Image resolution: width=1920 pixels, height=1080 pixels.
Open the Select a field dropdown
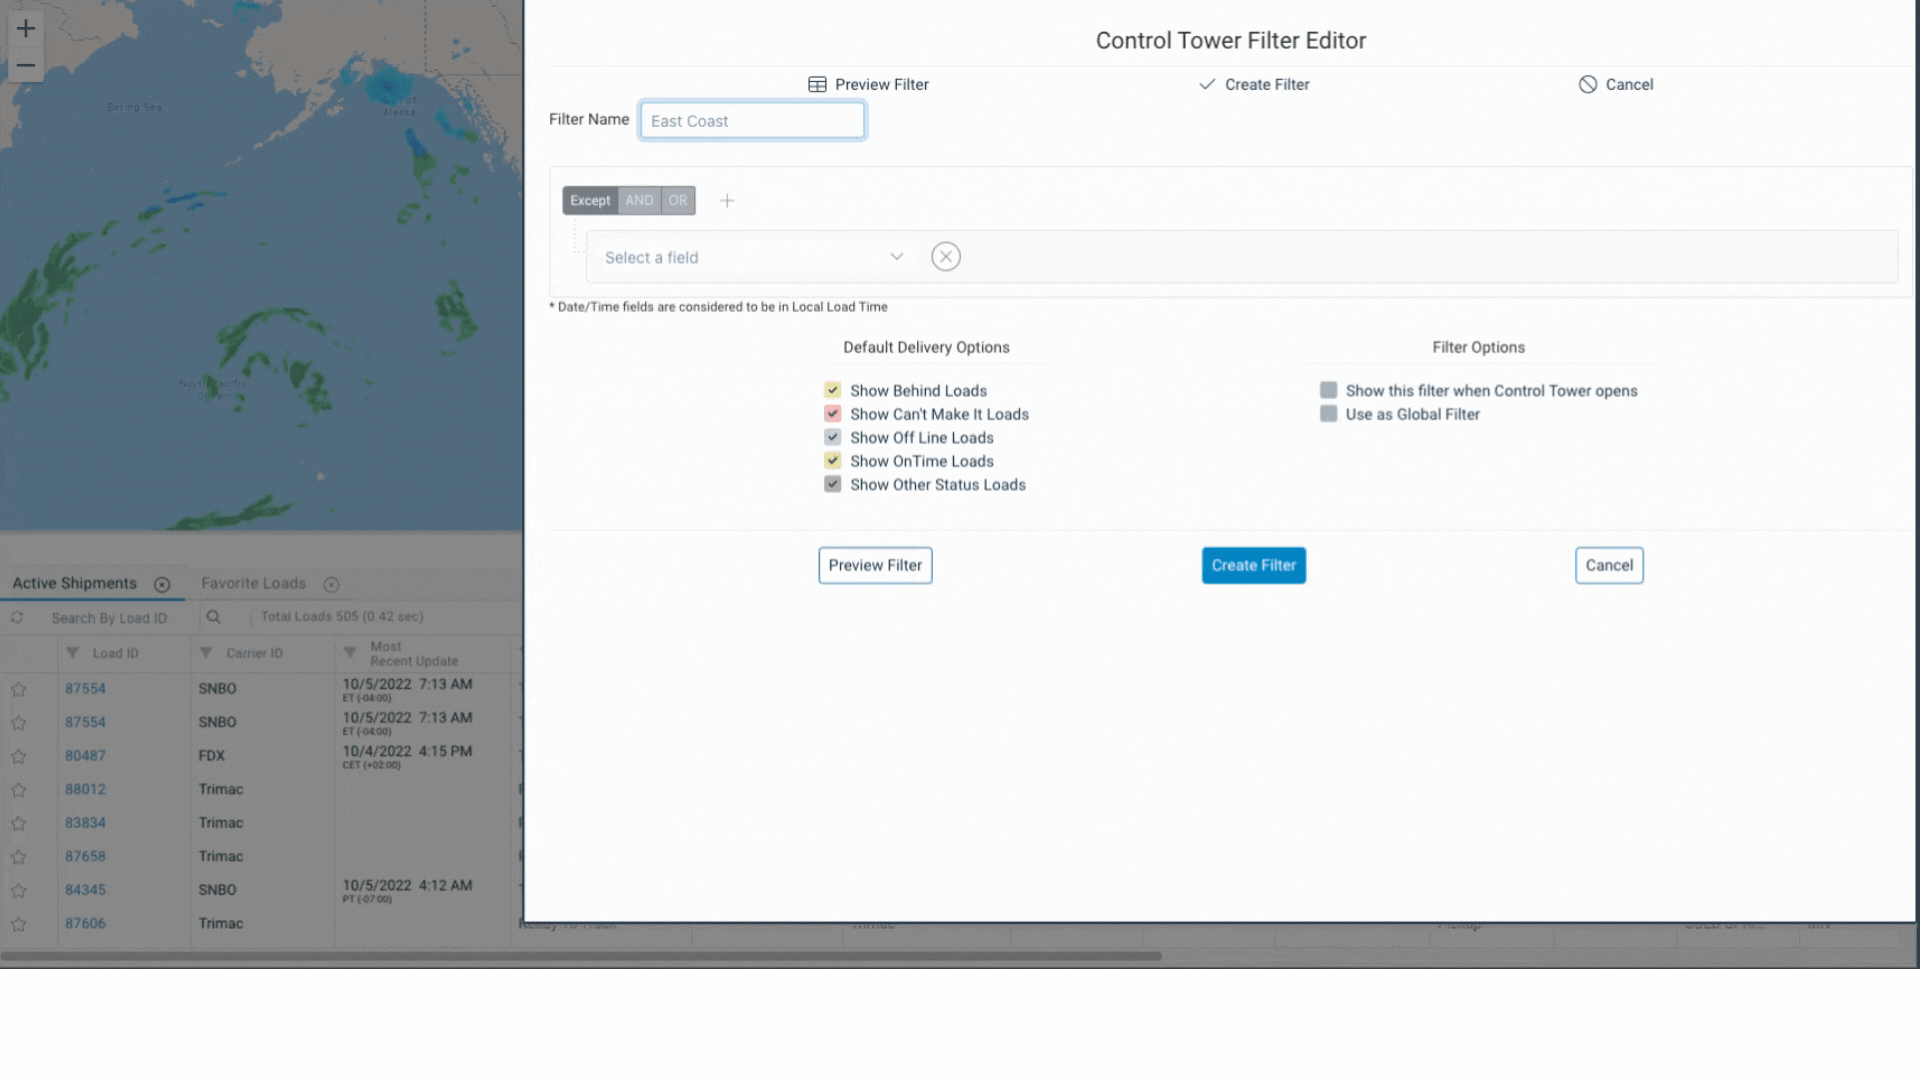click(x=752, y=257)
